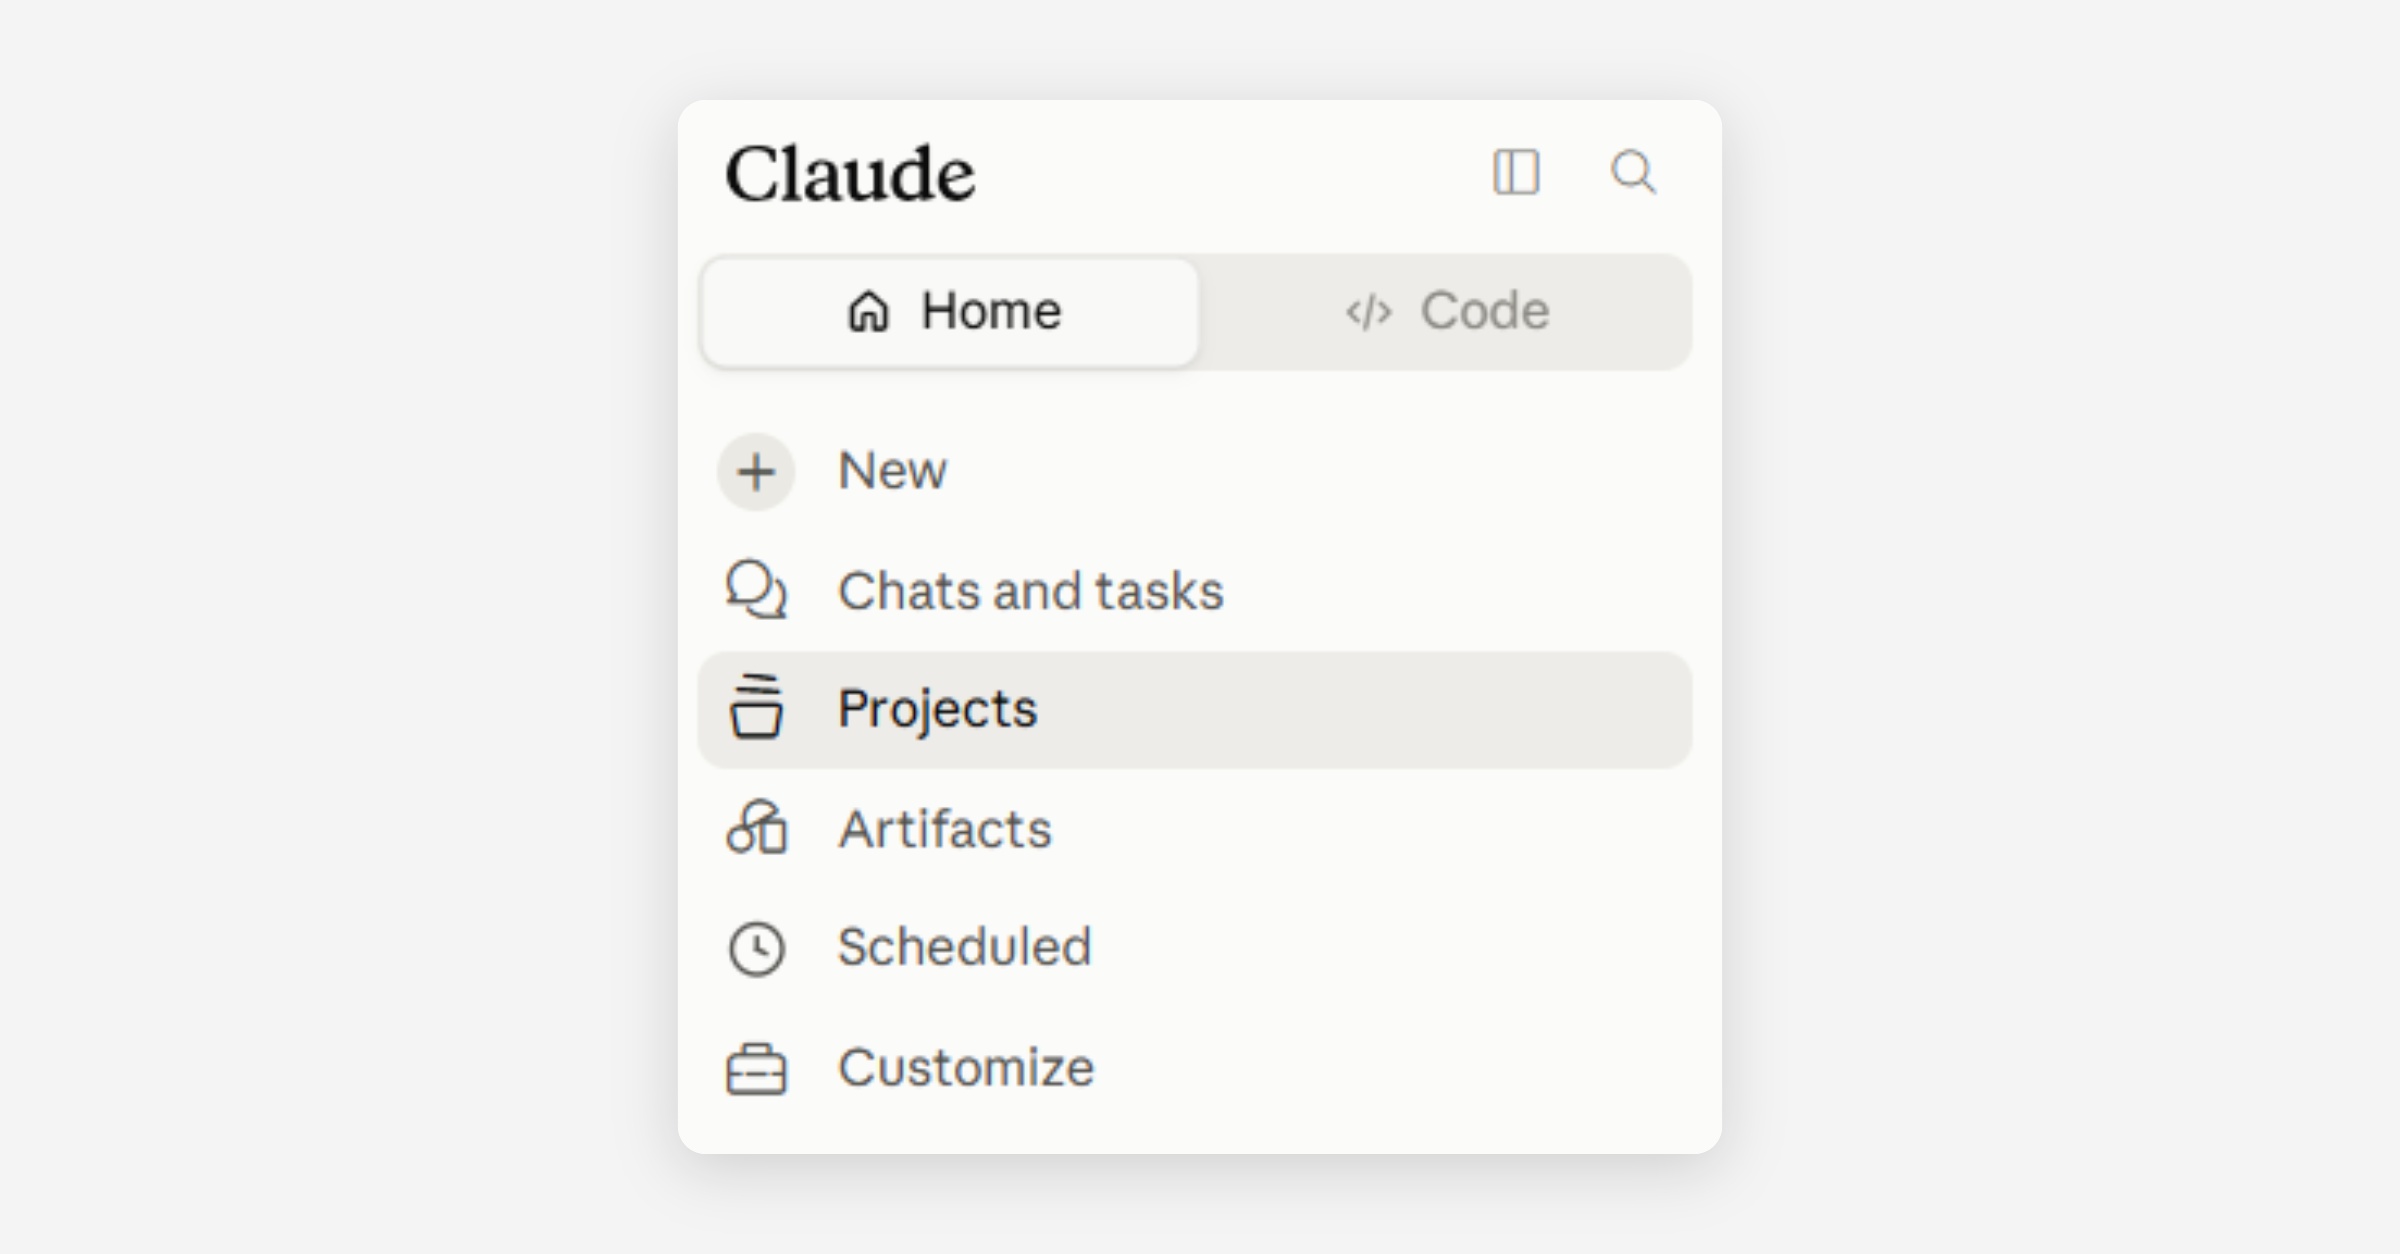The height and width of the screenshot is (1254, 2400).
Task: Click the chat bubbles icon
Action: click(756, 590)
